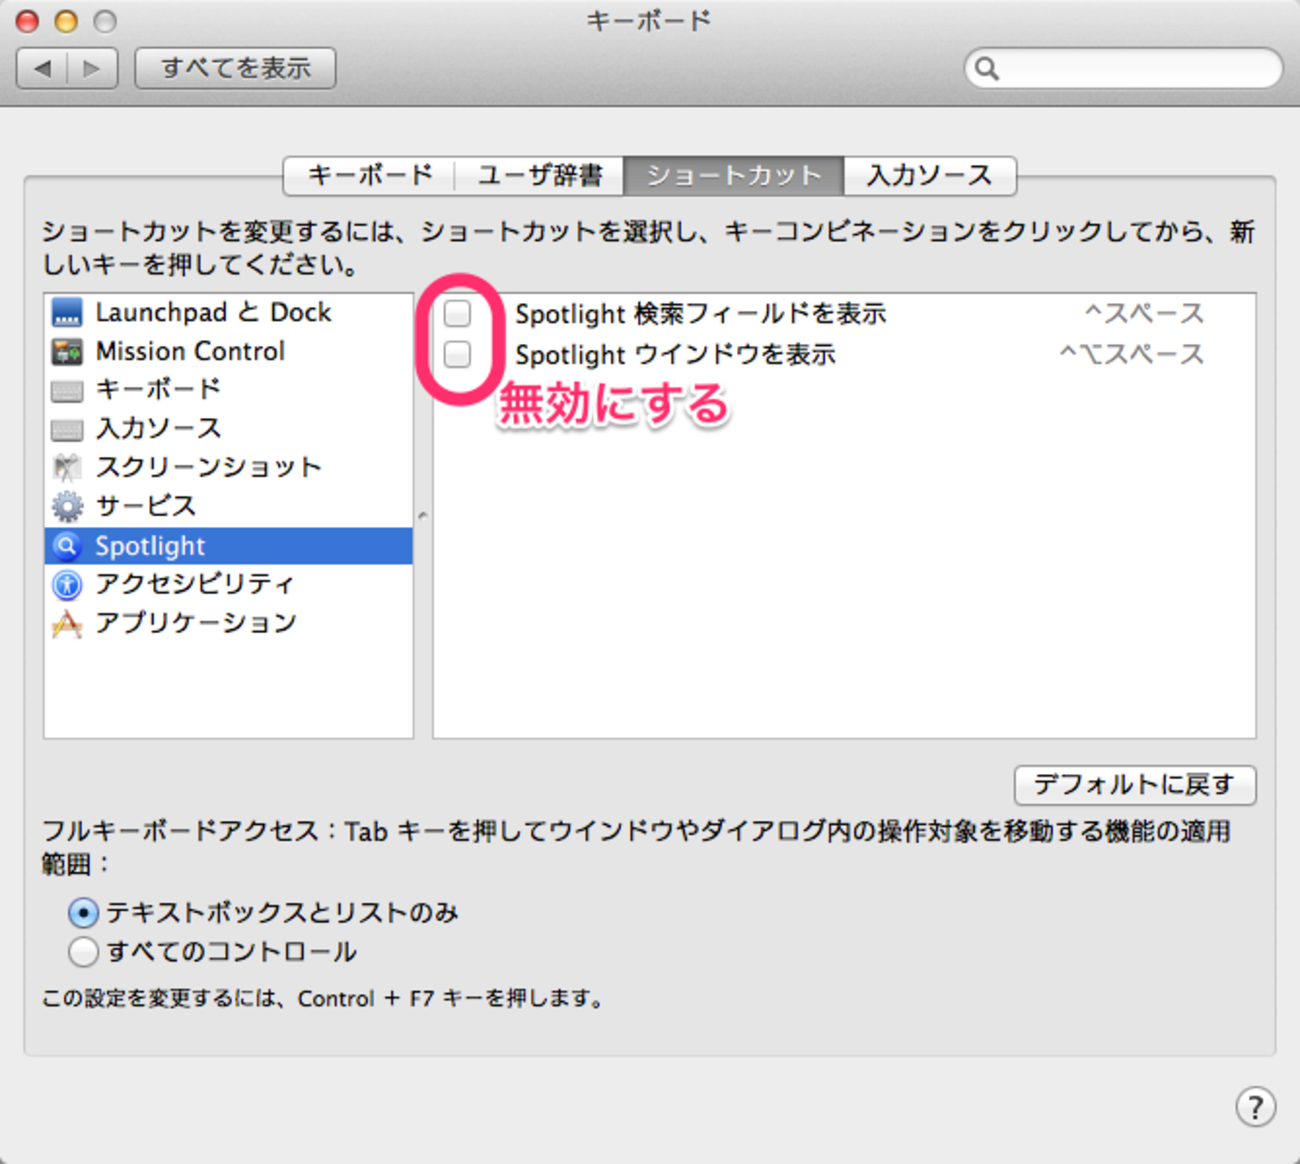
Task: Click the キーボード keyboard icon in list
Action: point(67,390)
